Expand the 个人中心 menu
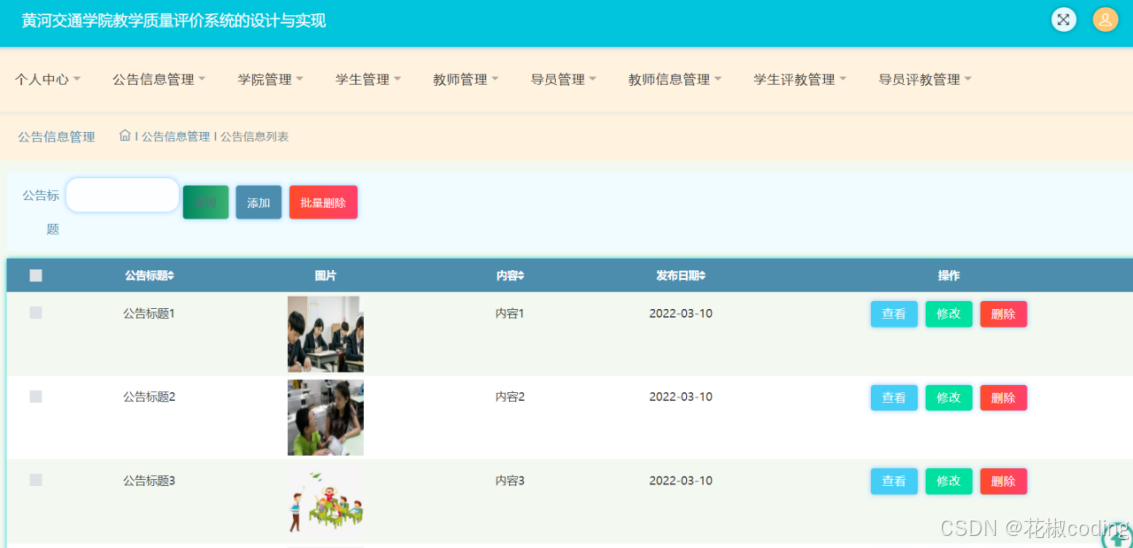Image resolution: width=1133 pixels, height=548 pixels. click(x=48, y=80)
